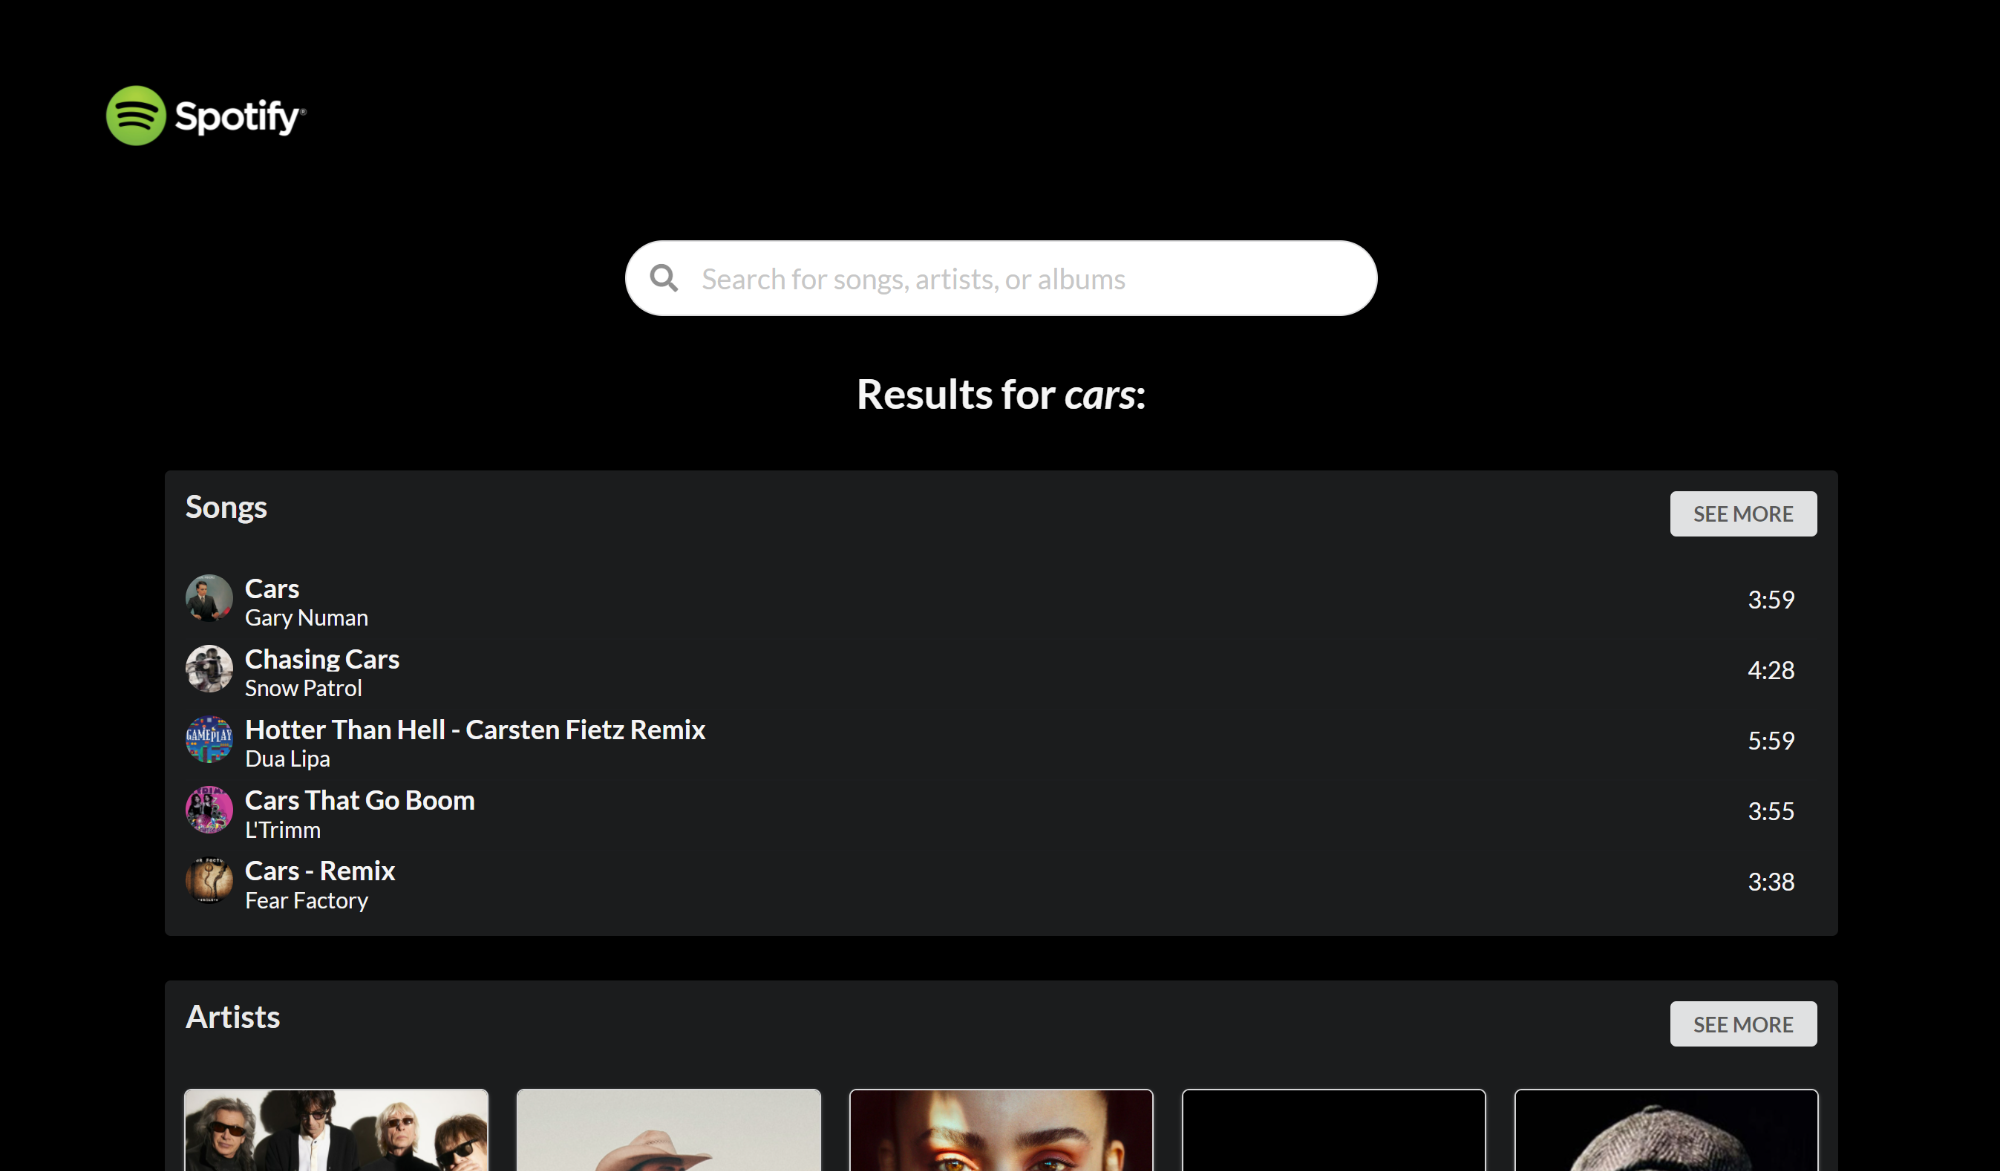Click the Cars by Gary Numan song row
Viewport: 2000px width, 1171px height.
click(x=999, y=599)
